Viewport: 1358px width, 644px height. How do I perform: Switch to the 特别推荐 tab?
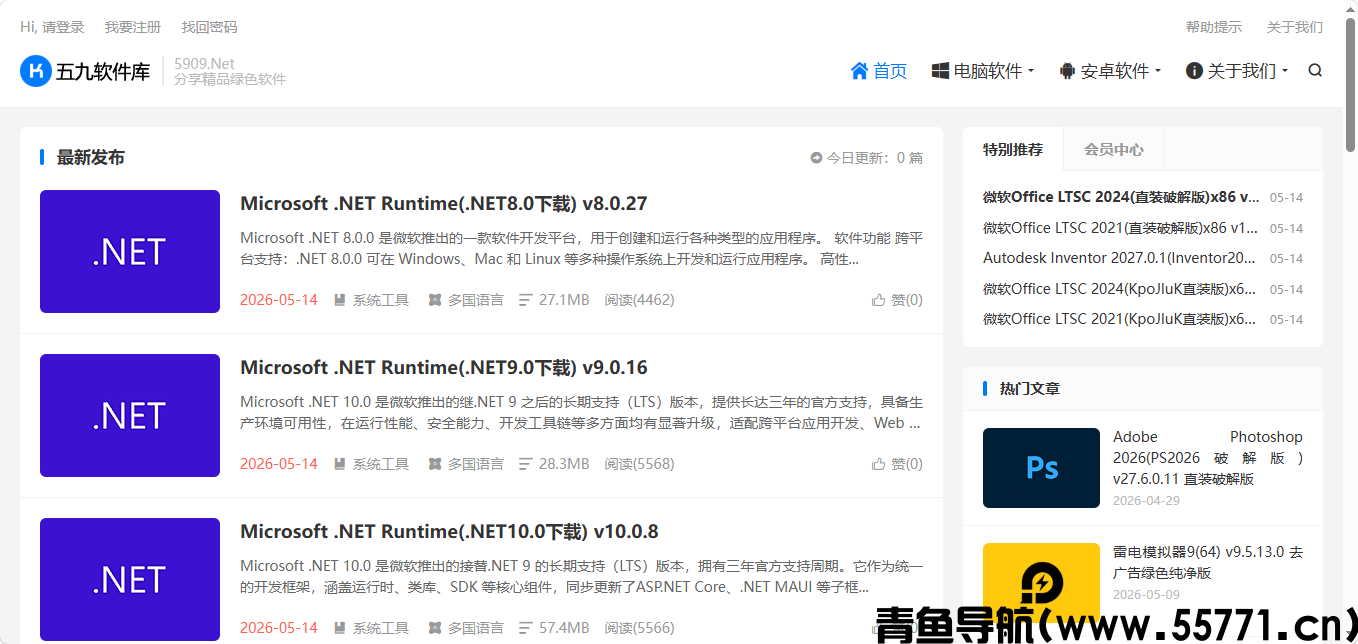[1013, 150]
